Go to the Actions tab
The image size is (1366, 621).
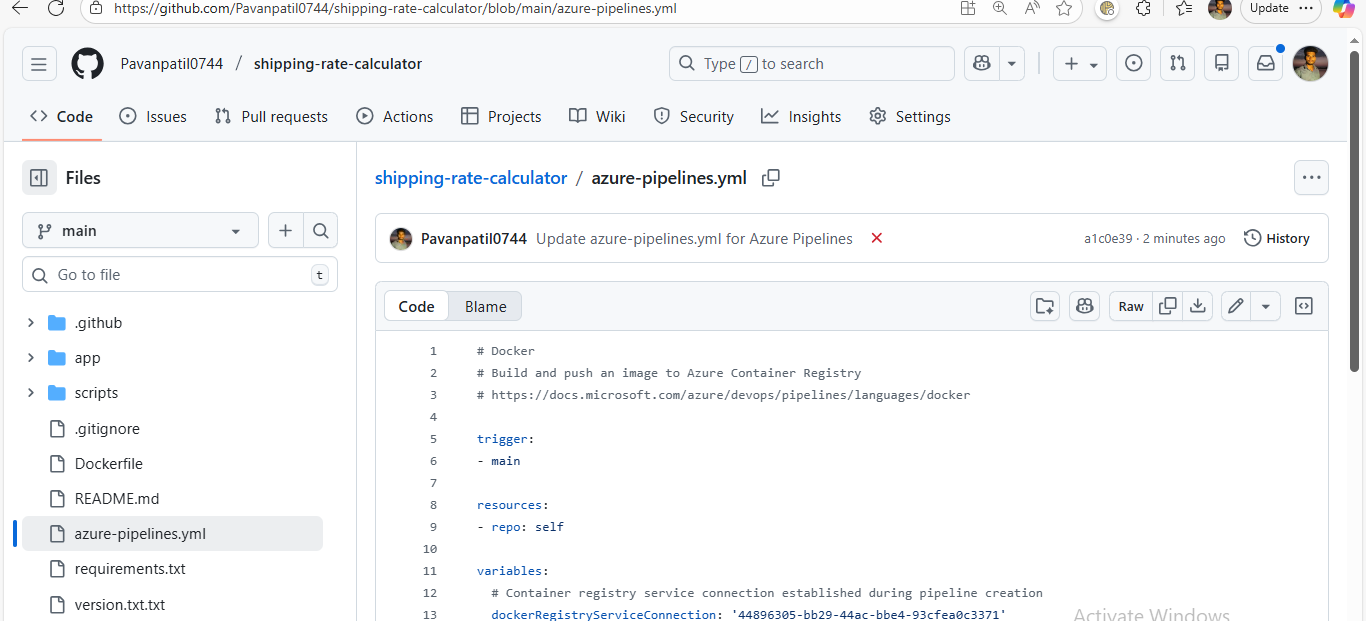tap(395, 117)
